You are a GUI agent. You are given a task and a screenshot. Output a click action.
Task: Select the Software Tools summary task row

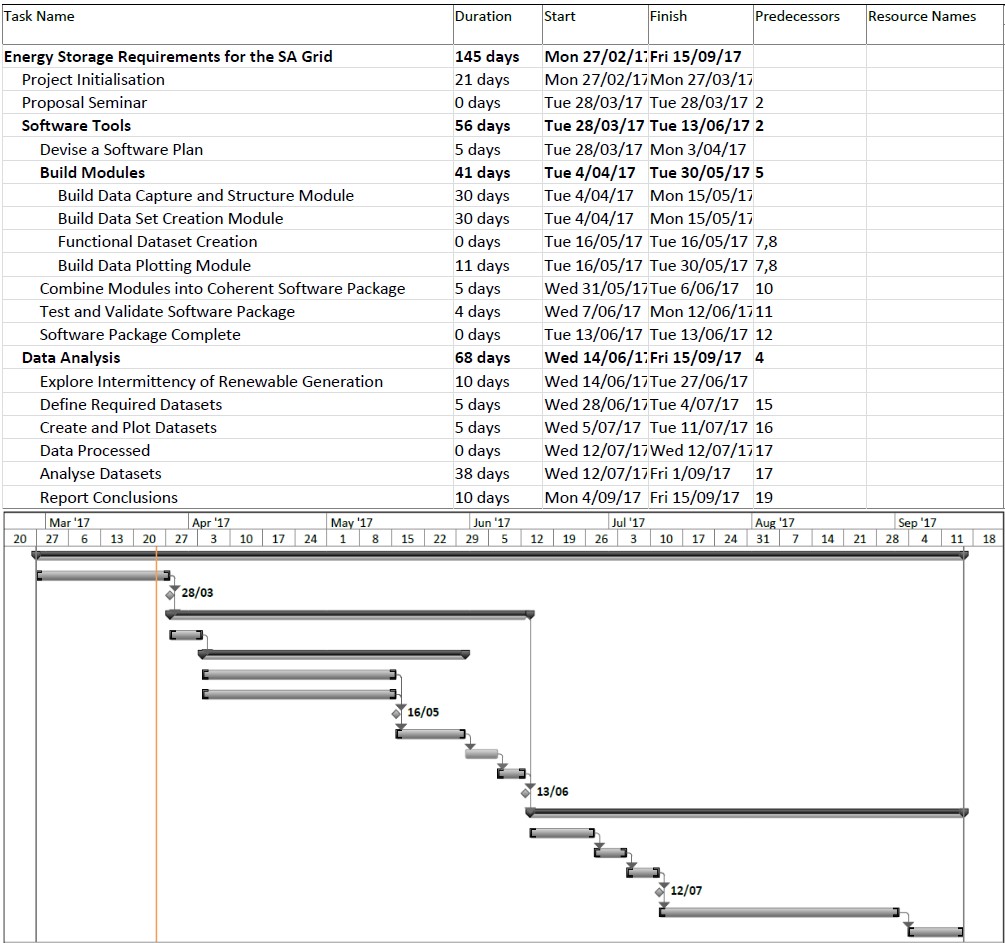(x=502, y=126)
